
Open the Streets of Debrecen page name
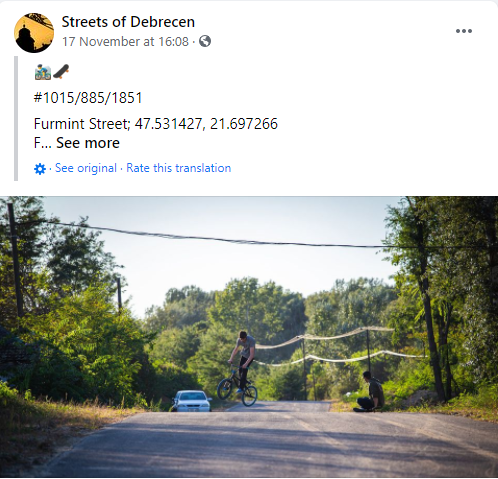tap(128, 22)
